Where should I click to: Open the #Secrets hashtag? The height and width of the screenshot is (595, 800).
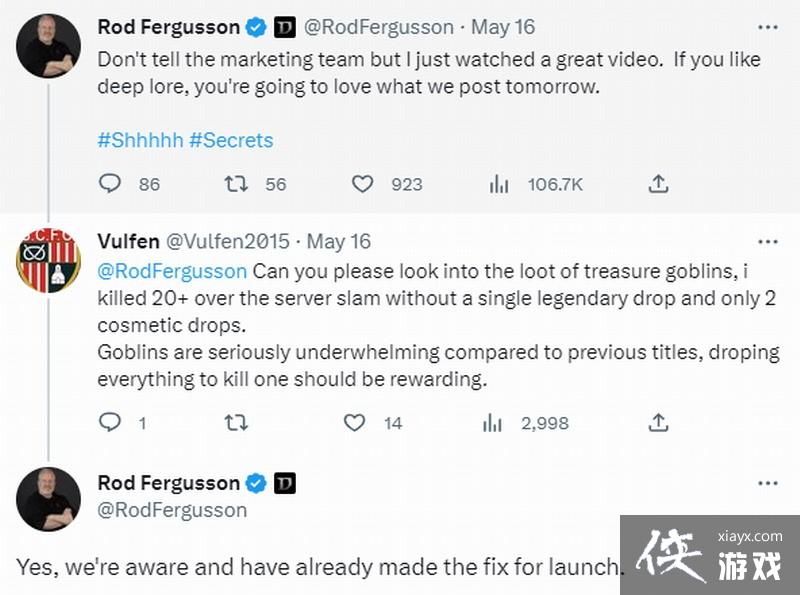pyautogui.click(x=237, y=140)
